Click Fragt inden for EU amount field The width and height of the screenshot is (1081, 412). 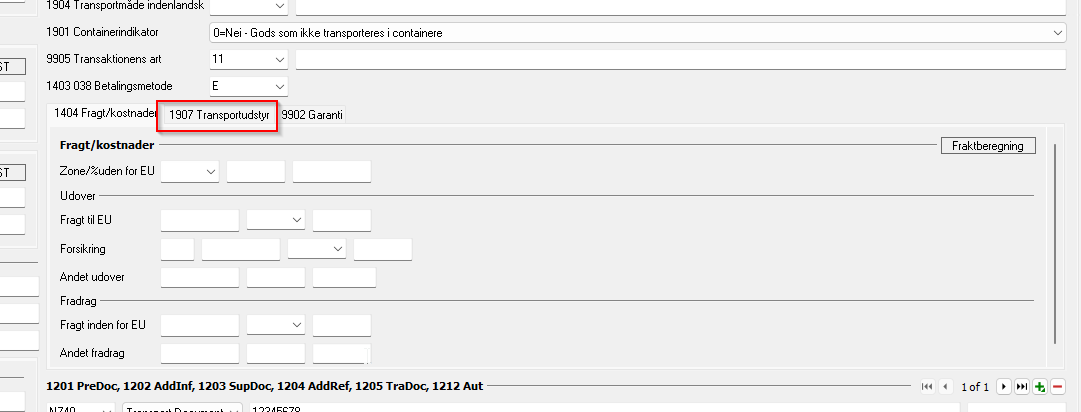point(200,326)
